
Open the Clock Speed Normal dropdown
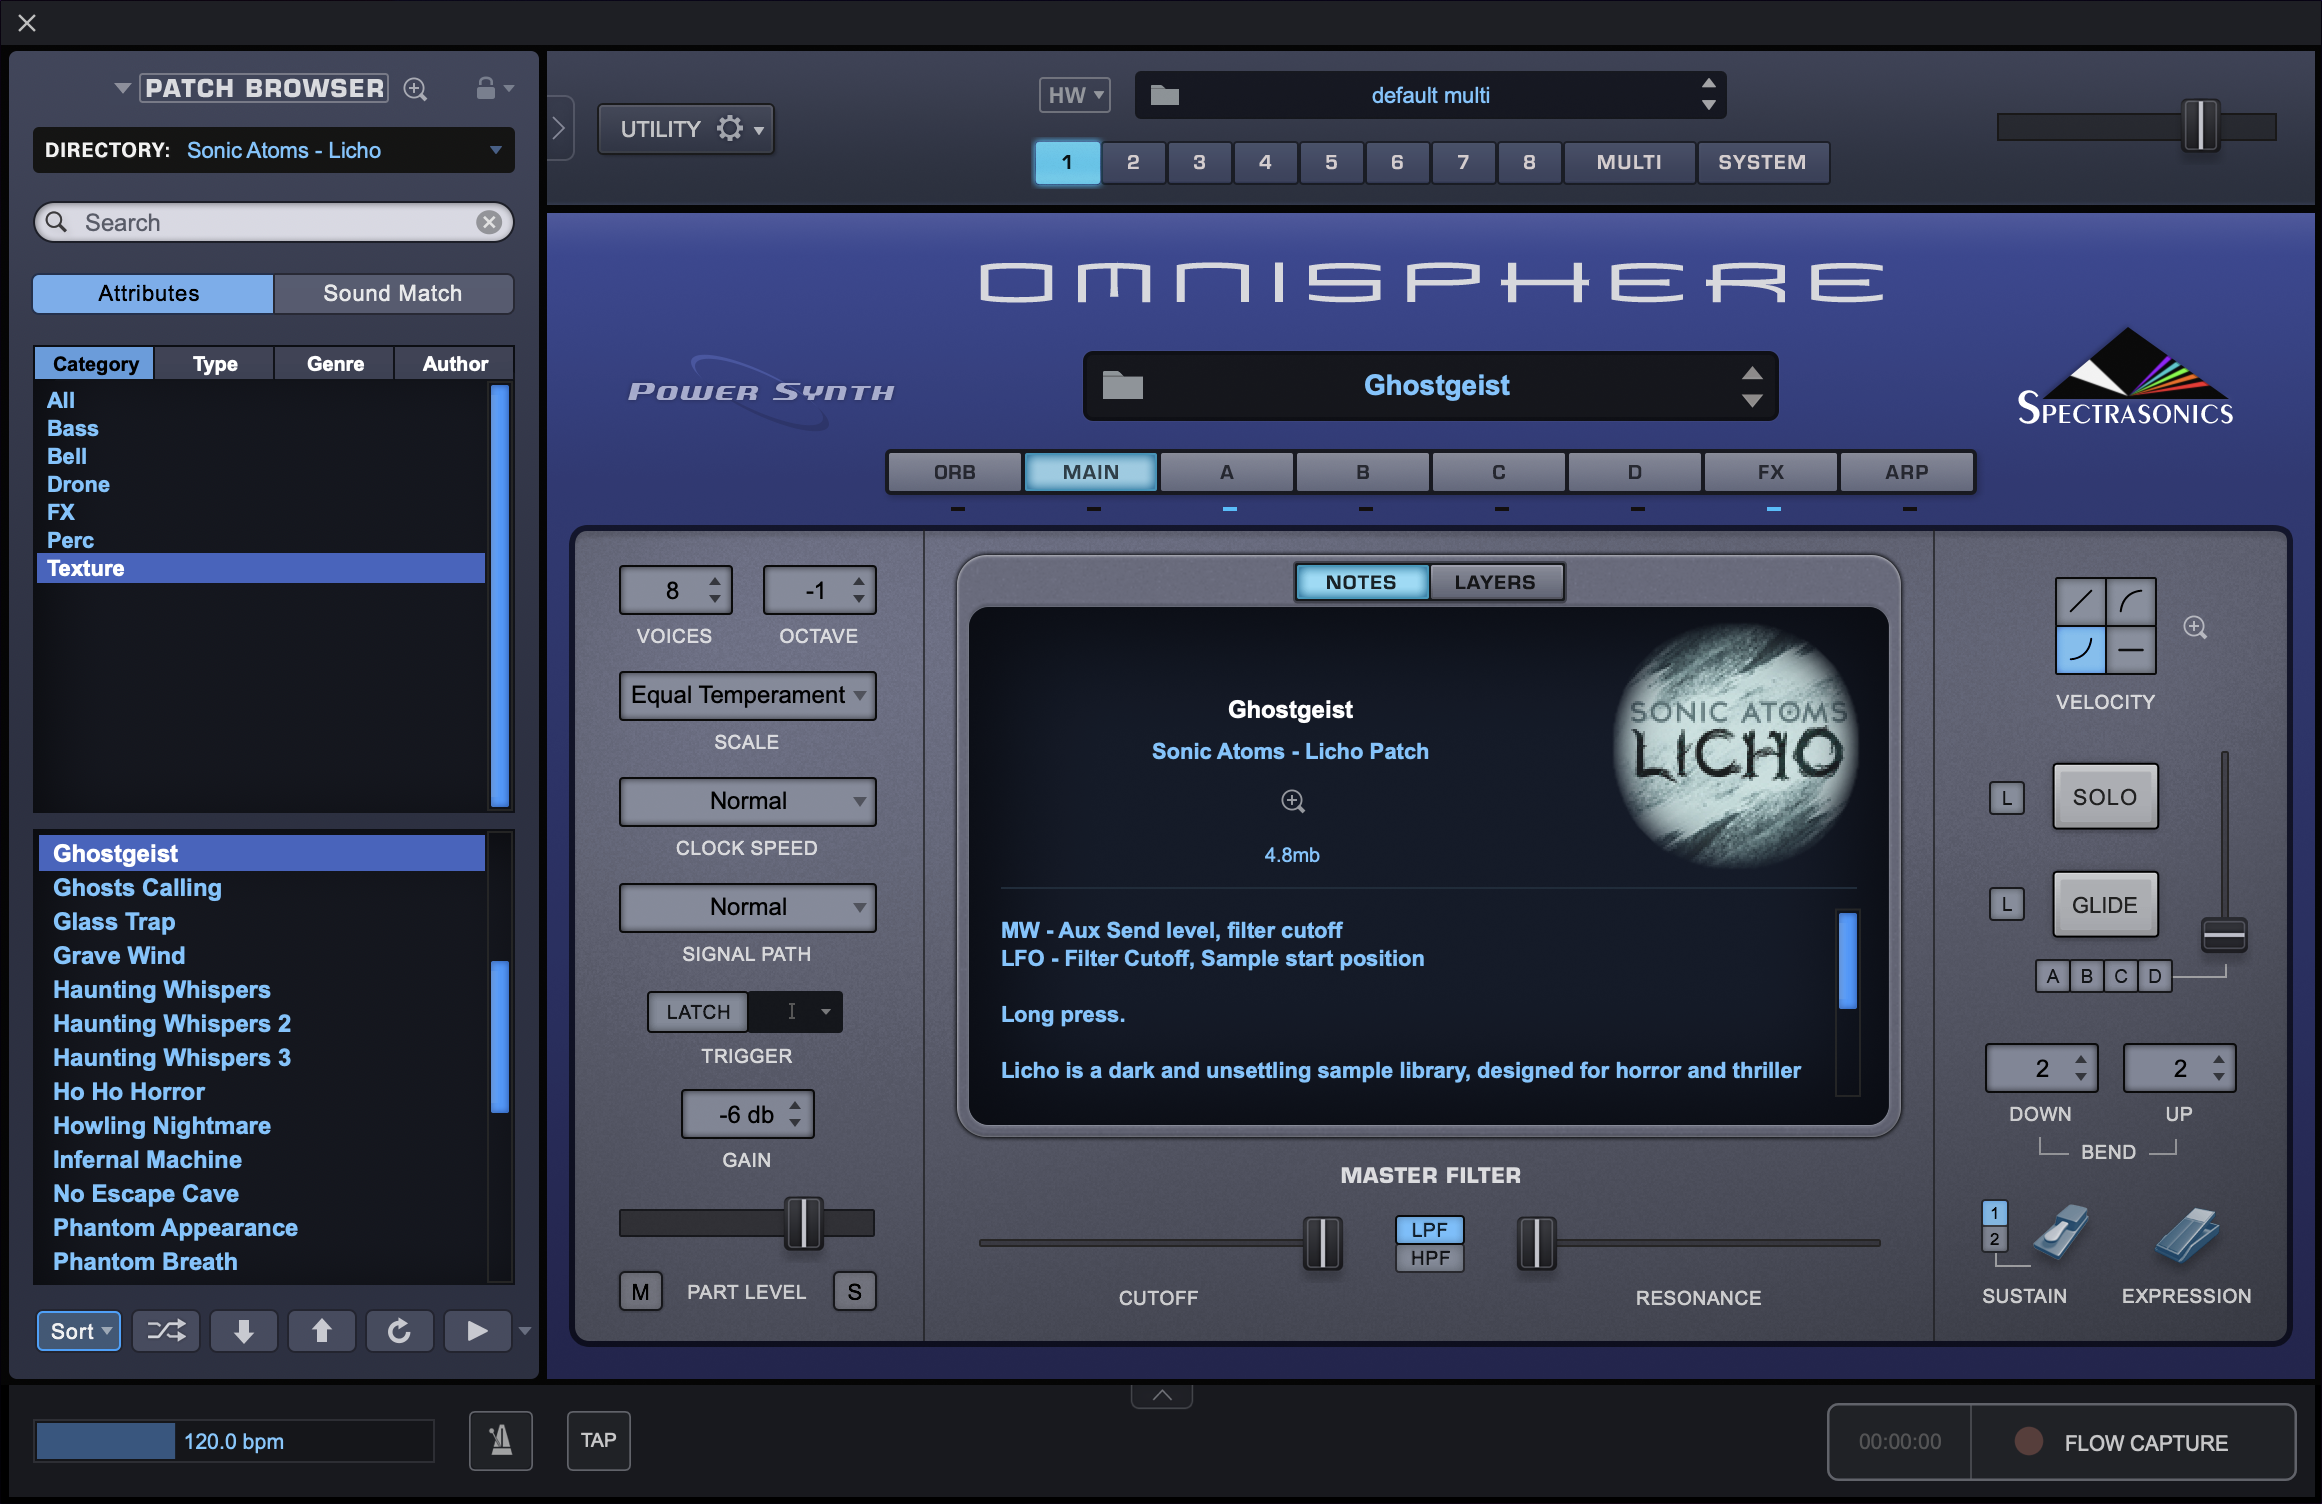(748, 801)
